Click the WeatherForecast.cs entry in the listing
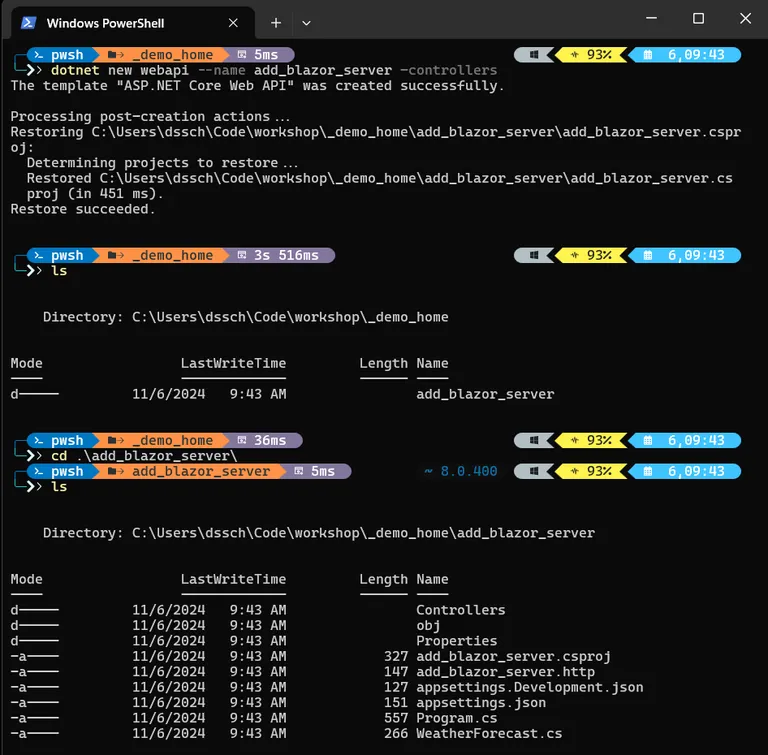The image size is (768, 755). [489, 733]
